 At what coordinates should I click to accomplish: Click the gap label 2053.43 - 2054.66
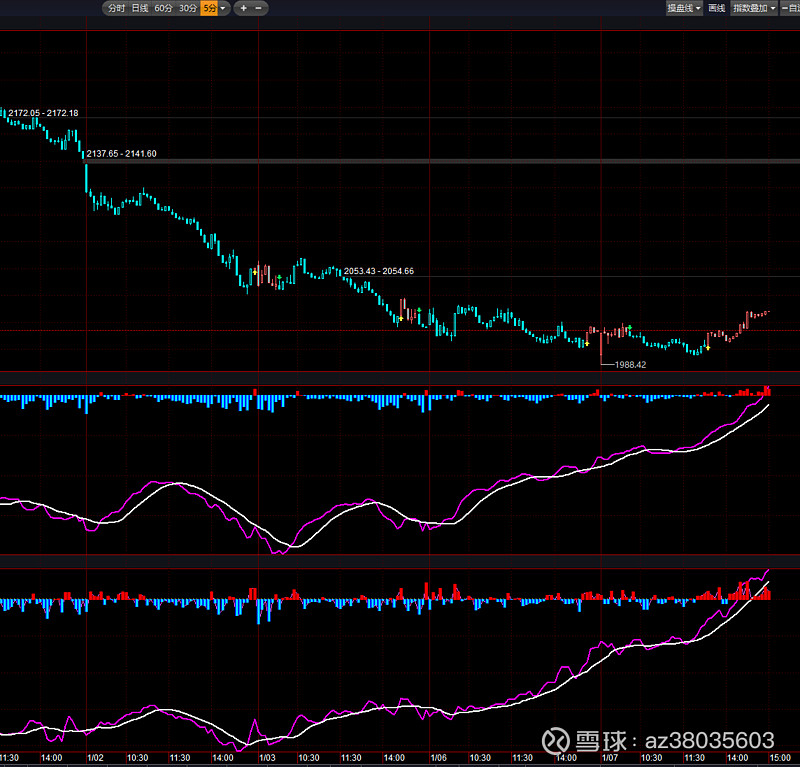tap(379, 271)
